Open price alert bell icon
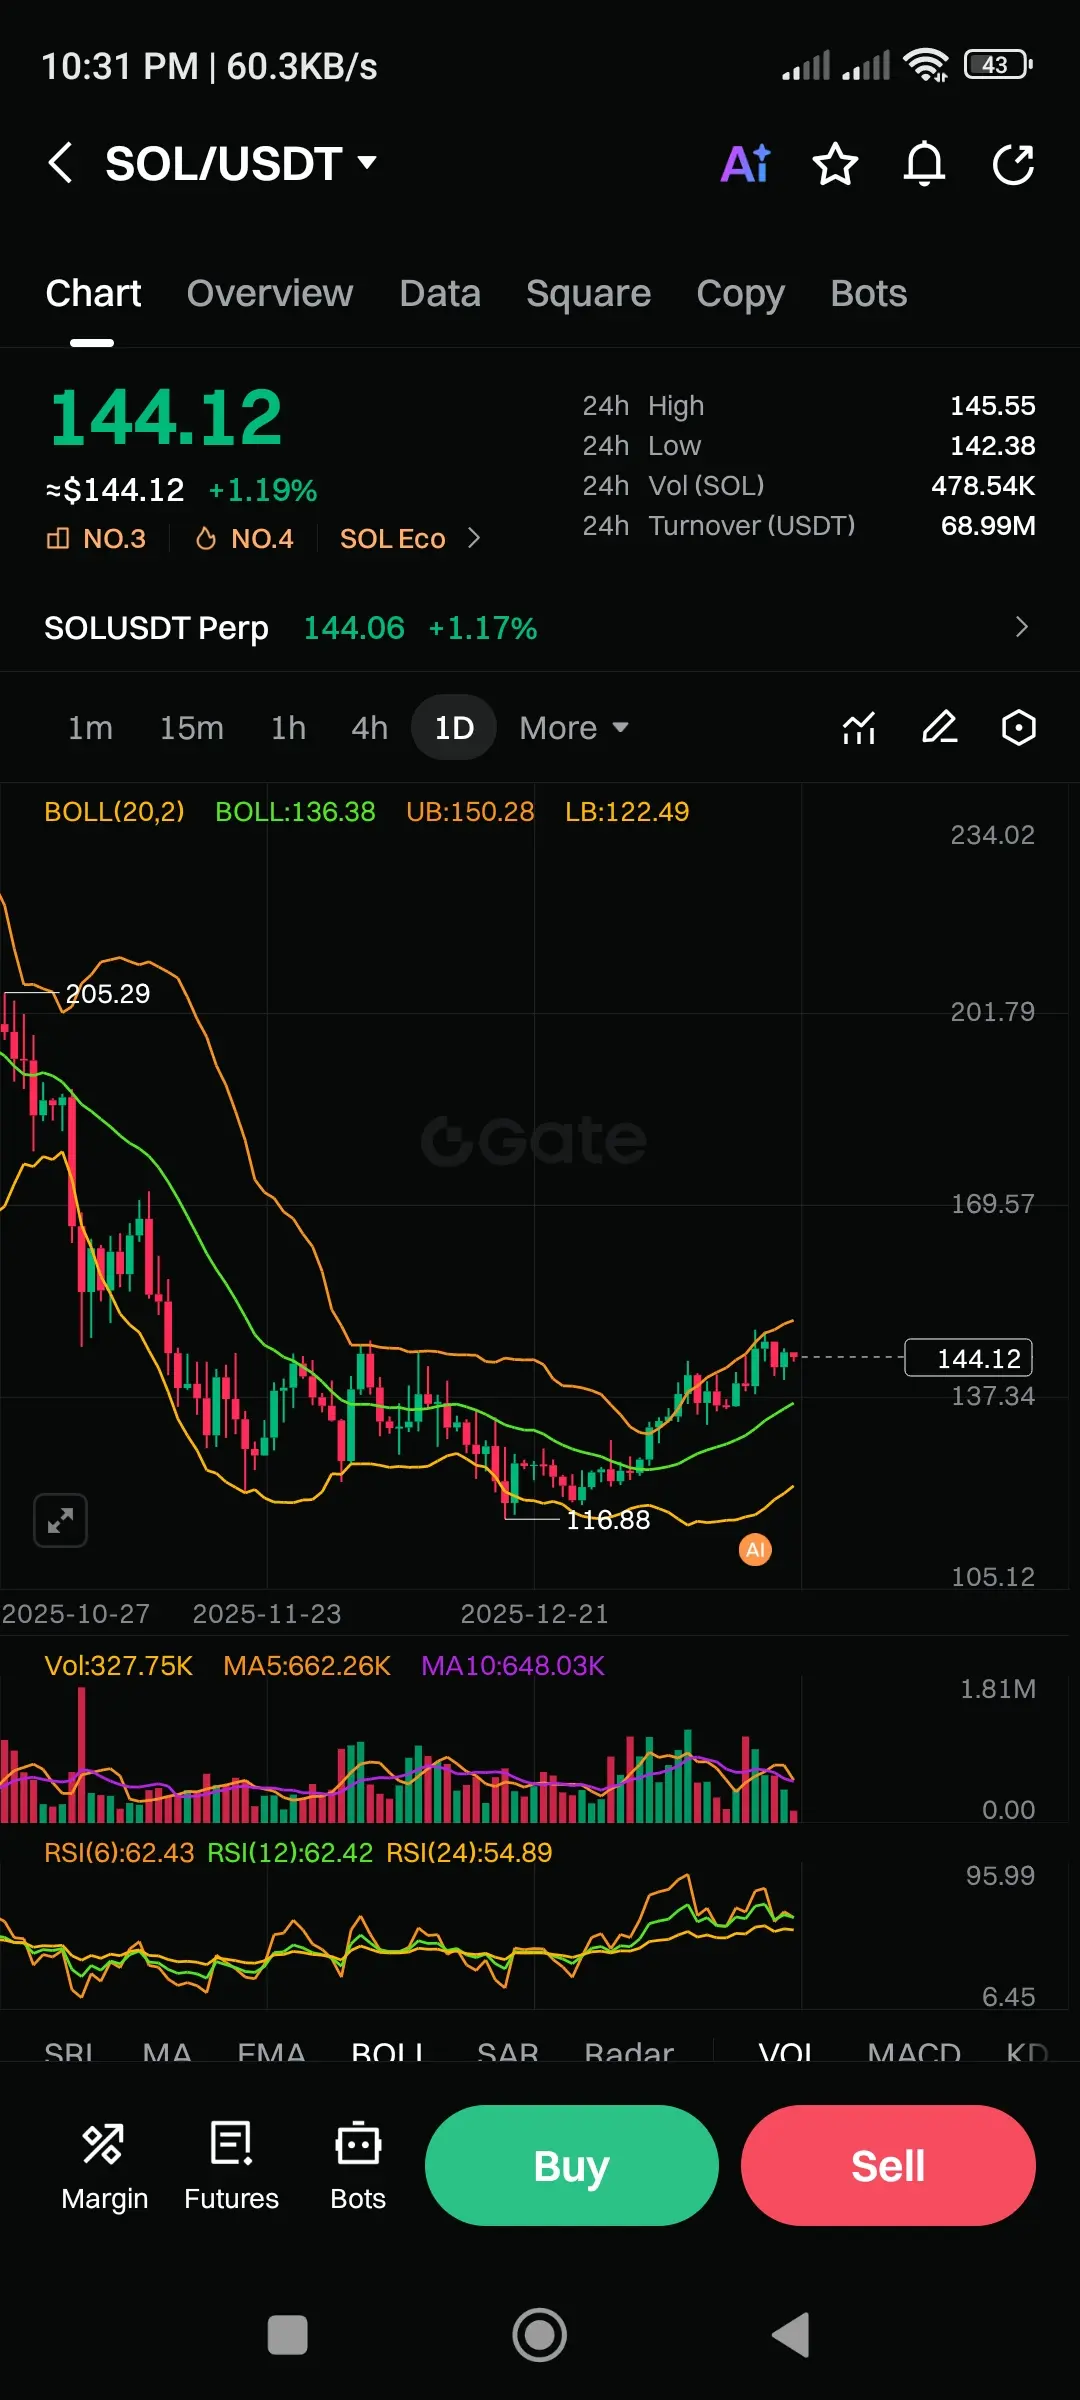The height and width of the screenshot is (2400, 1080). click(924, 164)
